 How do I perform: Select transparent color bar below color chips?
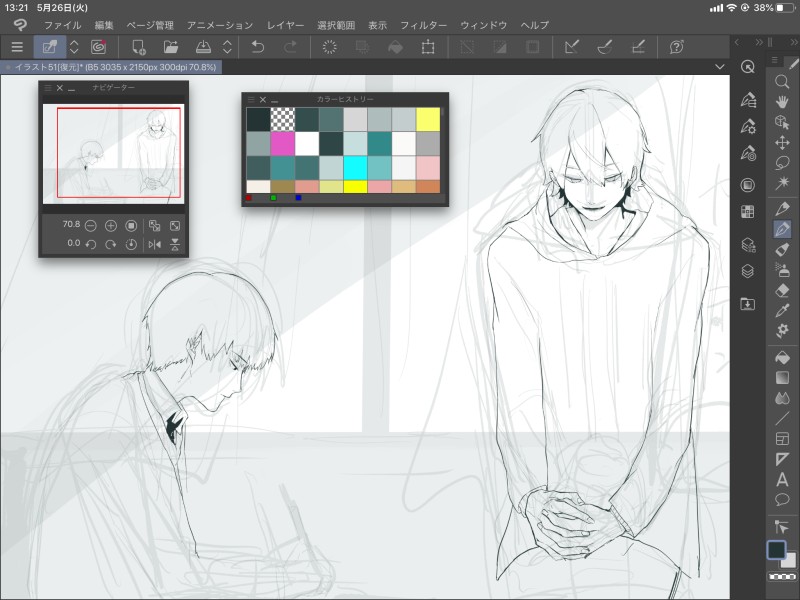point(782,577)
